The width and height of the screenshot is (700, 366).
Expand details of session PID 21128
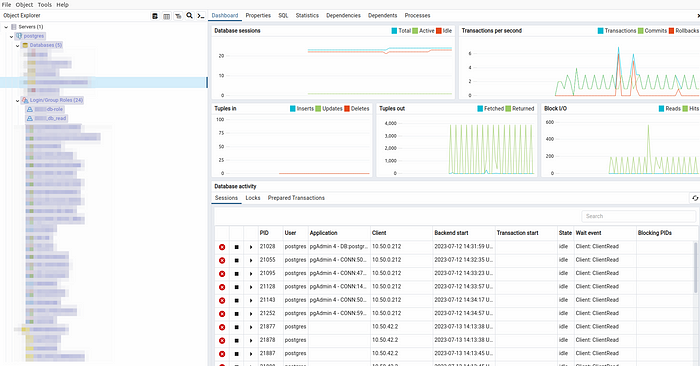tap(251, 287)
